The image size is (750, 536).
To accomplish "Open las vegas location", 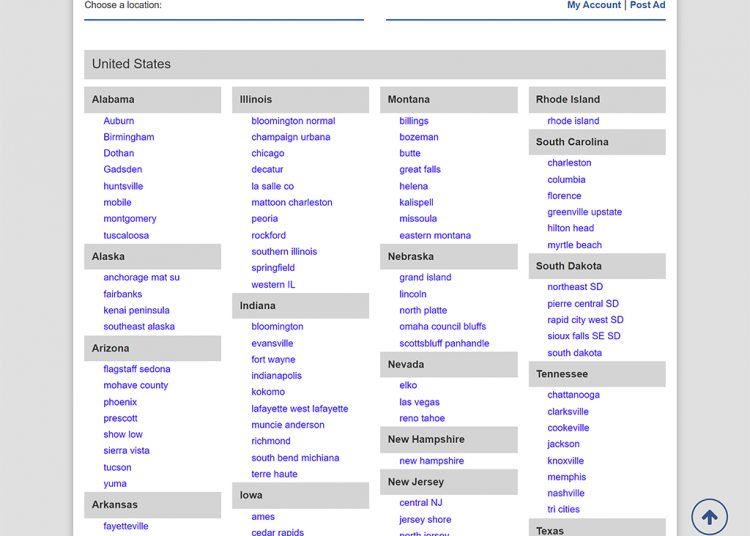I will pos(419,403).
